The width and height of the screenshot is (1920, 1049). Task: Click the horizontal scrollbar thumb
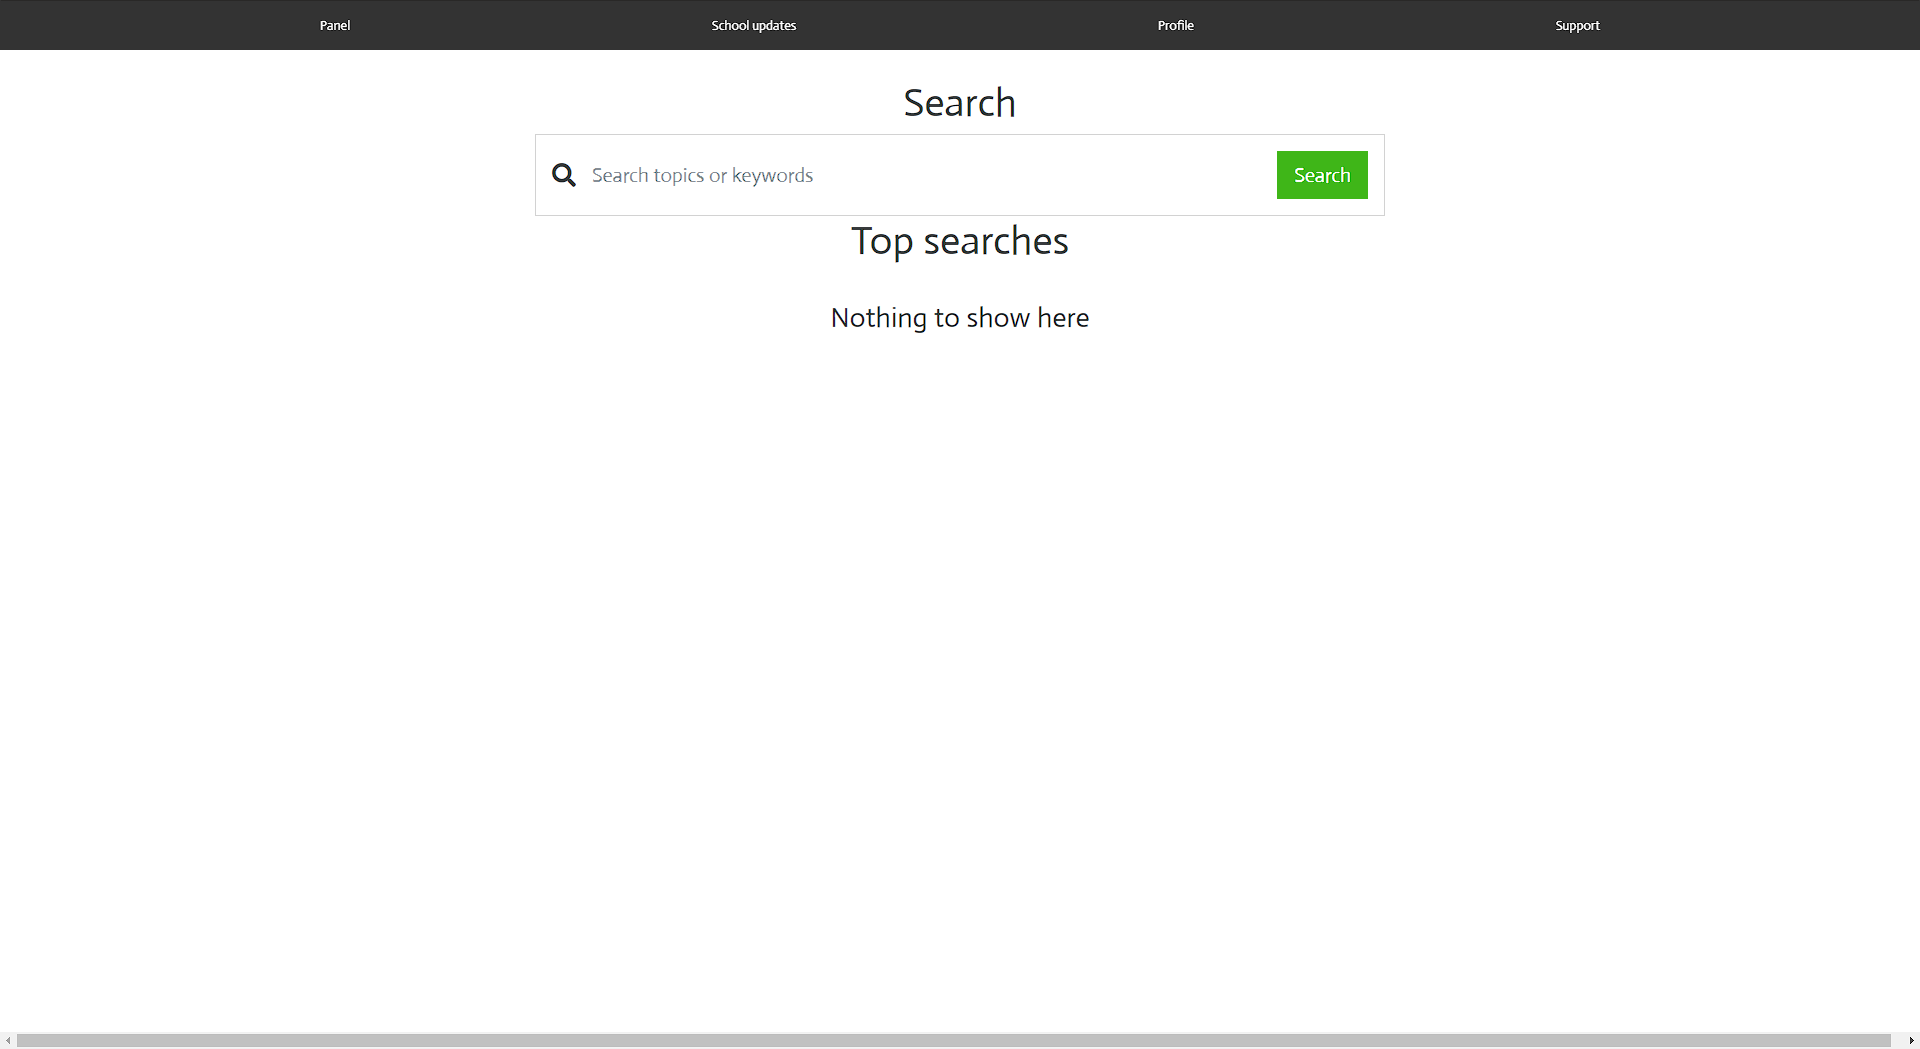[950, 1040]
